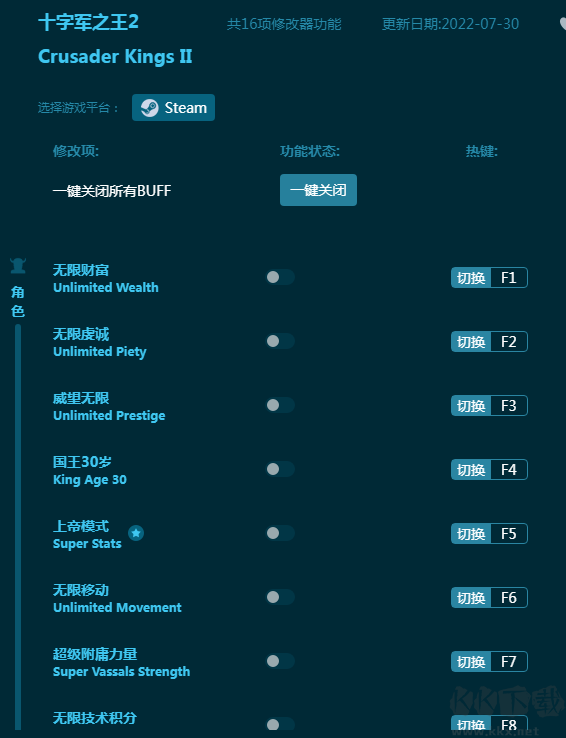Toggle the Unlimited Wealth switch
Image resolution: width=566 pixels, height=738 pixels.
point(280,277)
